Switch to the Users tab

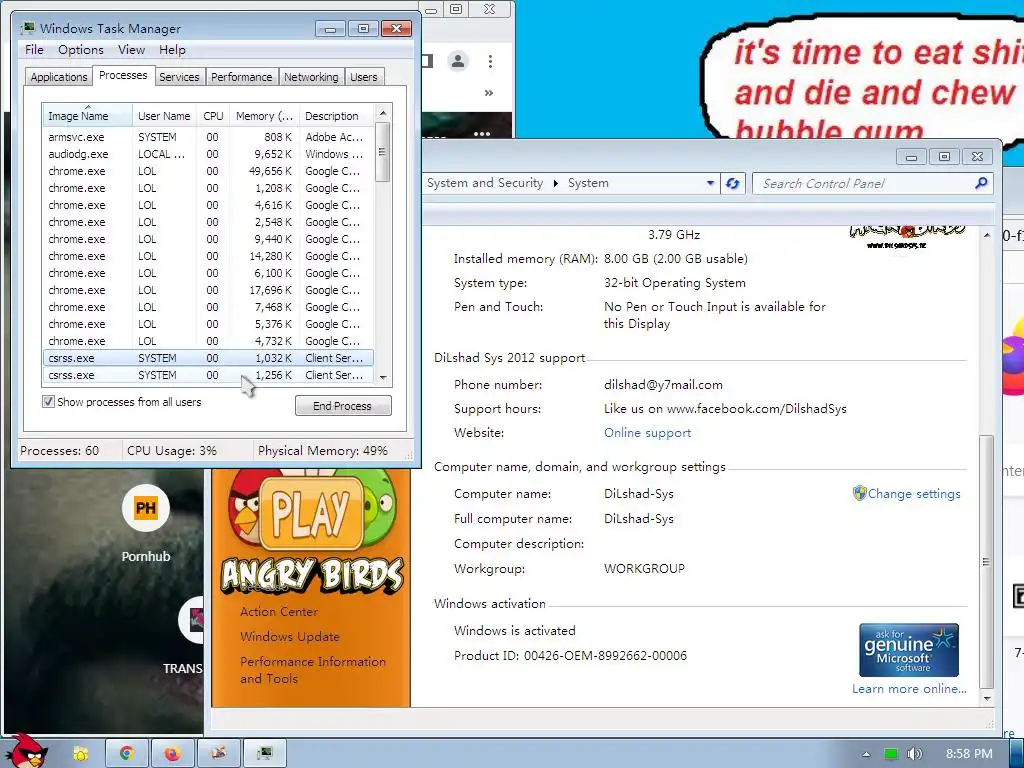click(363, 77)
